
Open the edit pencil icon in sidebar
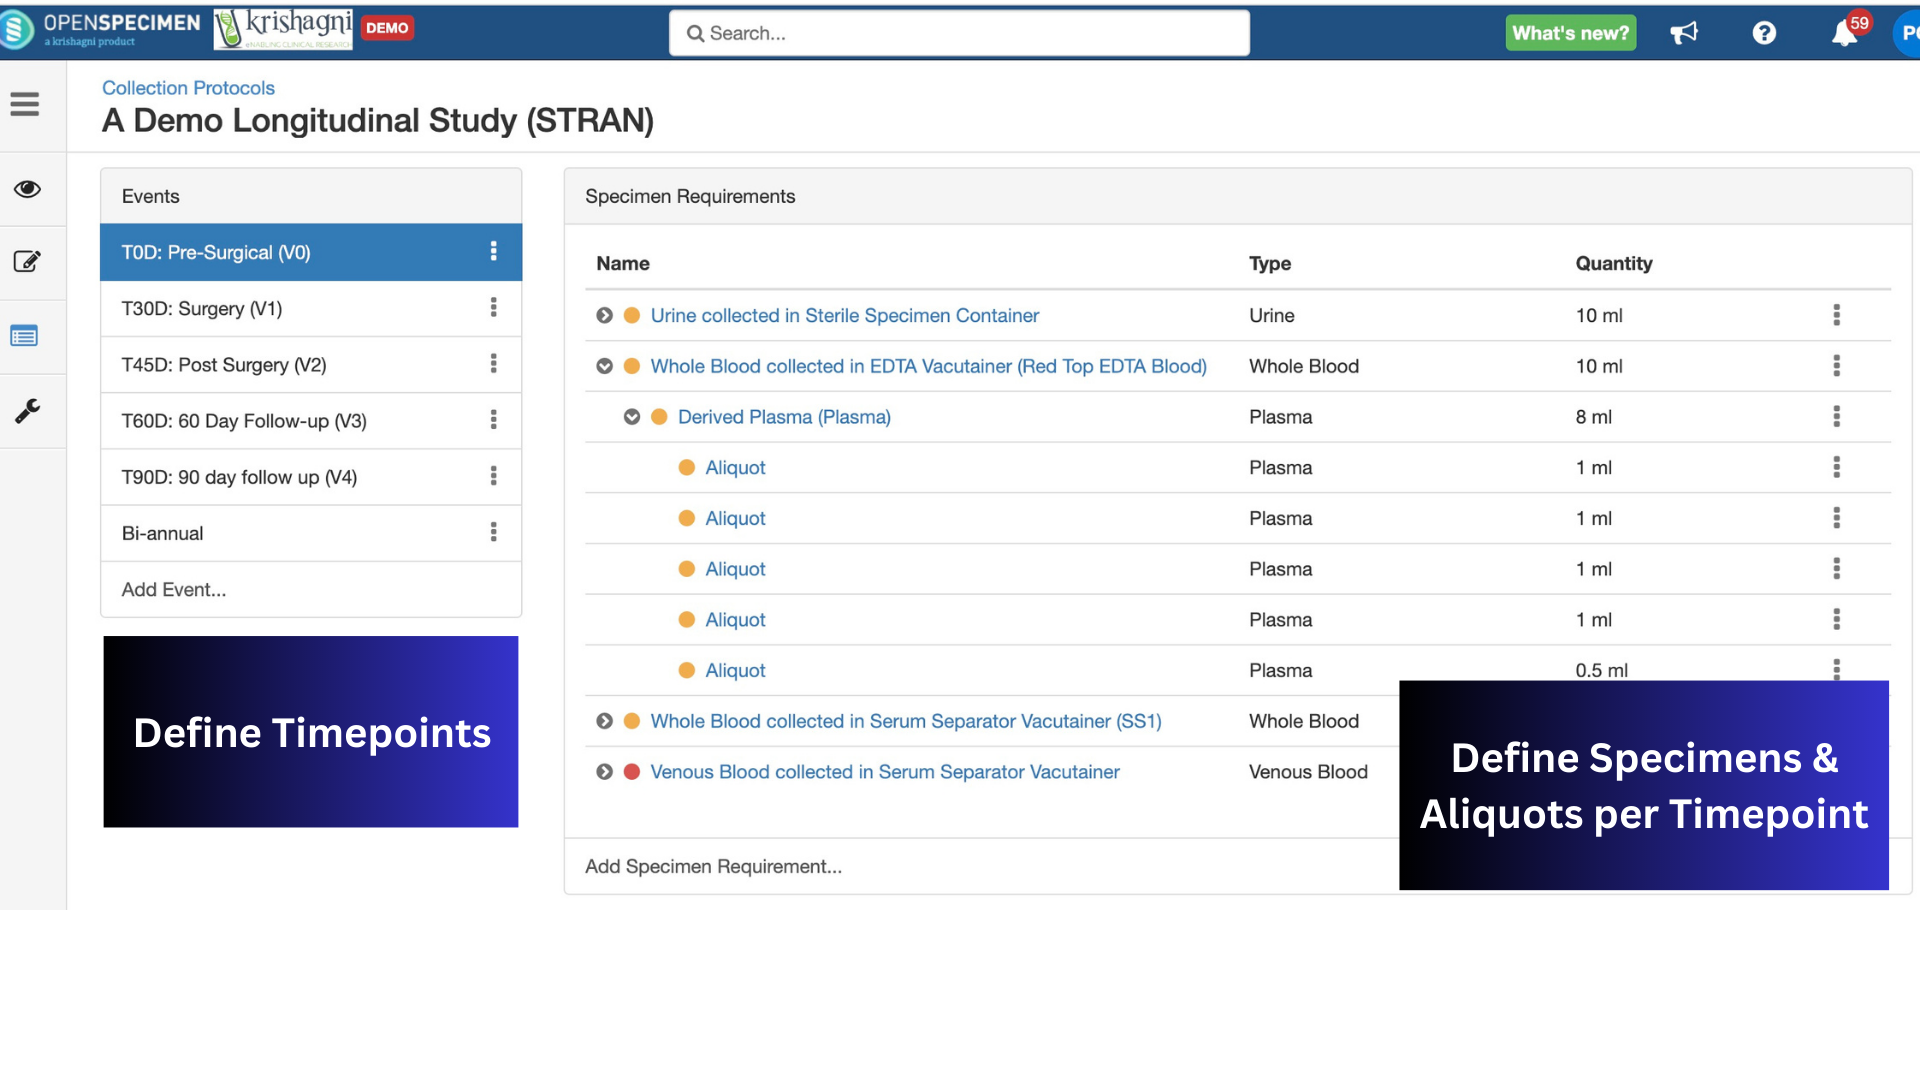click(x=27, y=262)
